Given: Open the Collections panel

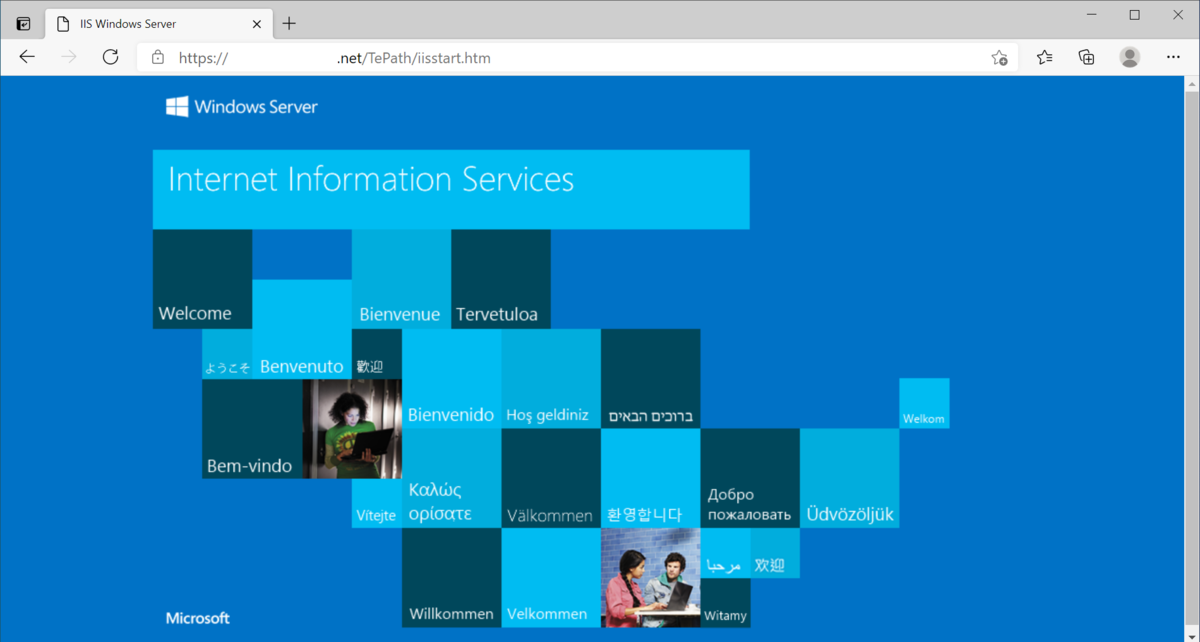Looking at the screenshot, I should click(x=1087, y=57).
